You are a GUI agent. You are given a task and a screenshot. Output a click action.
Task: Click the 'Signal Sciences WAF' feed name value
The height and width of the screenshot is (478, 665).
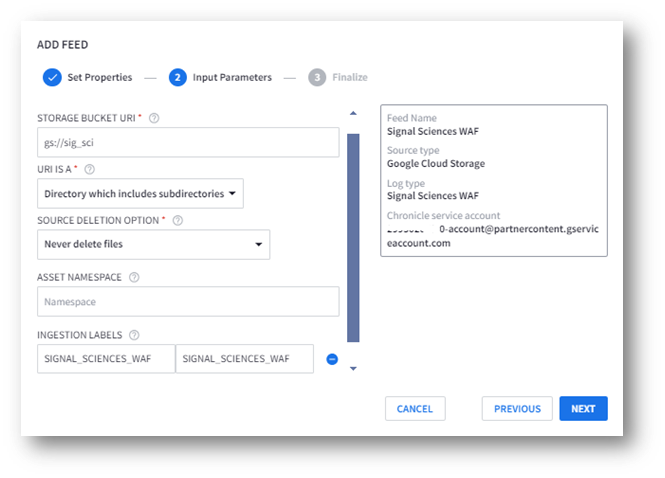tap(433, 131)
